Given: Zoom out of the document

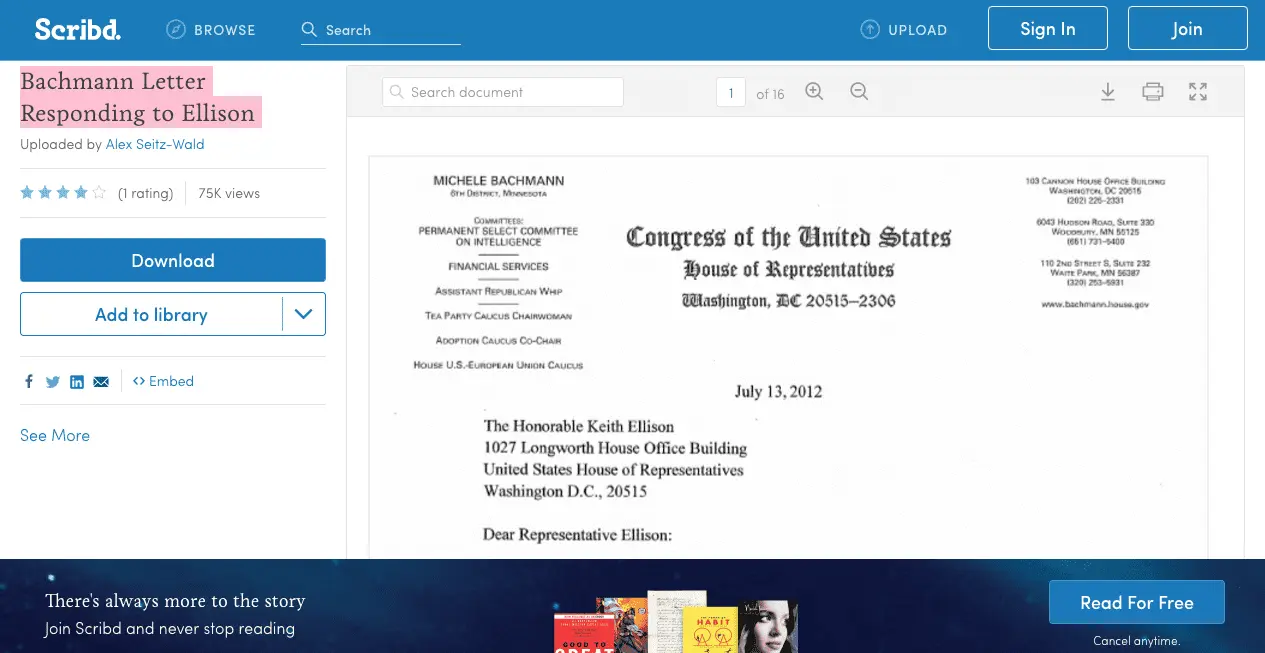Looking at the screenshot, I should pos(858,92).
